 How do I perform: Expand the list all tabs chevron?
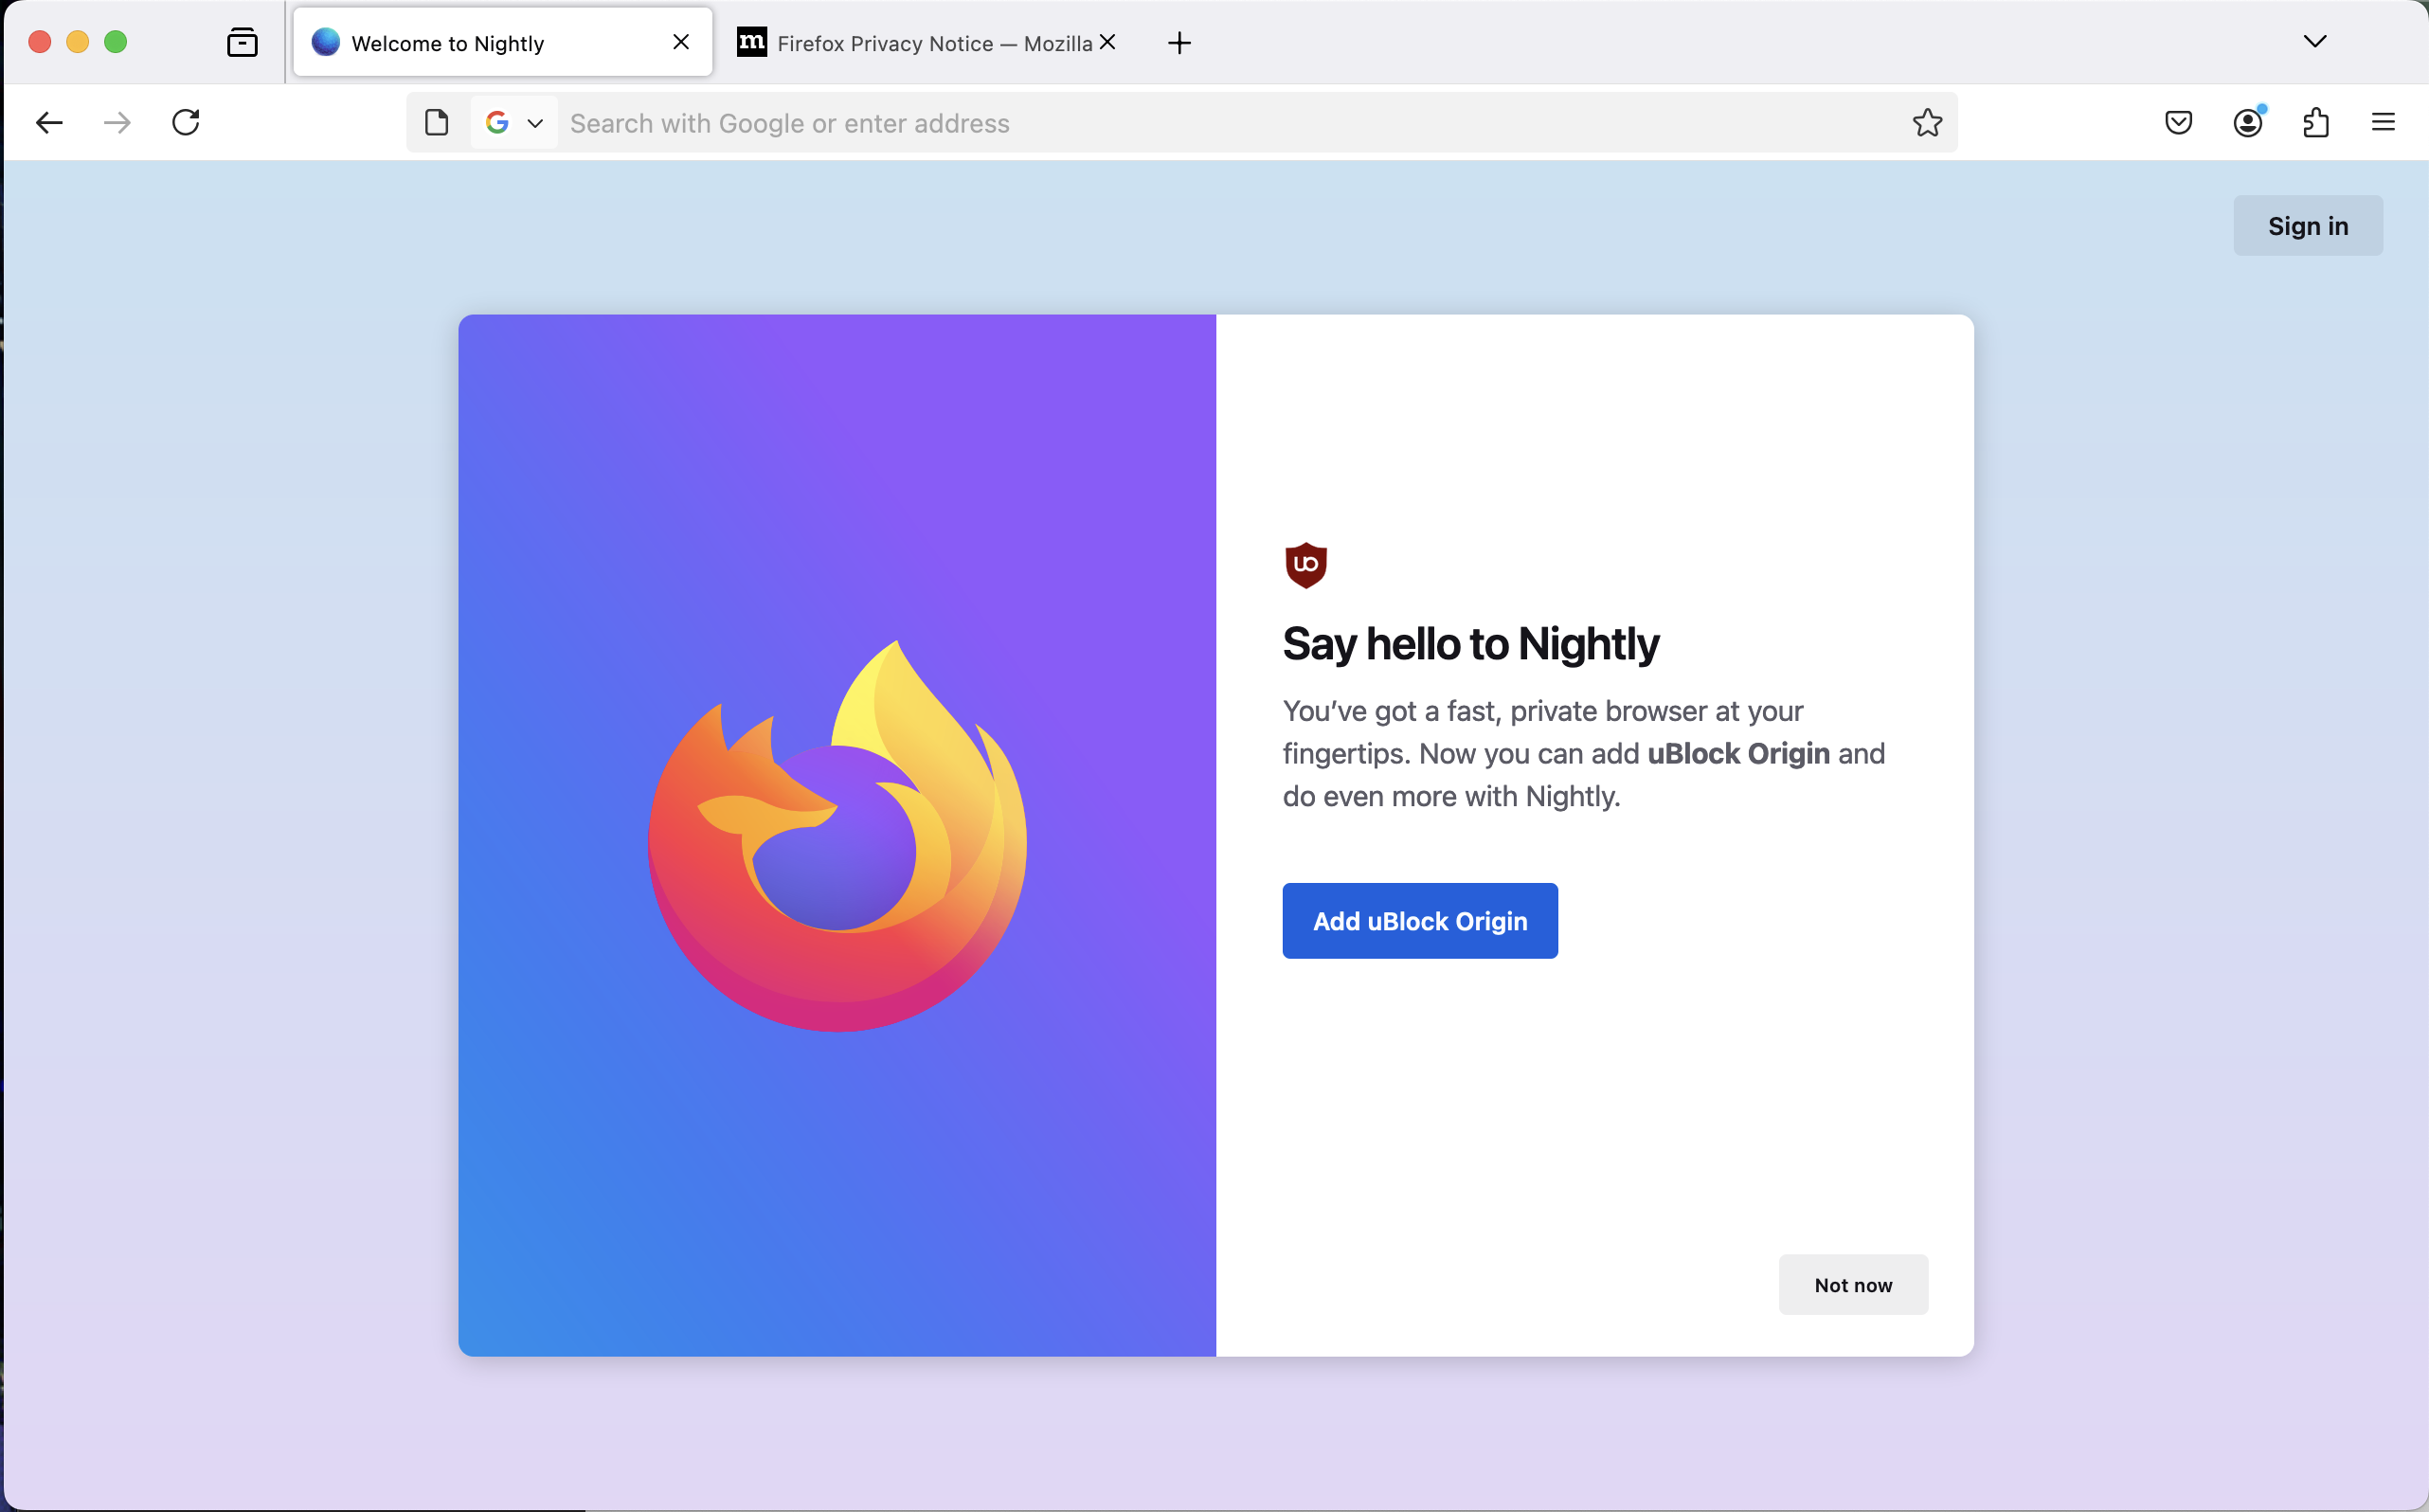click(2314, 41)
